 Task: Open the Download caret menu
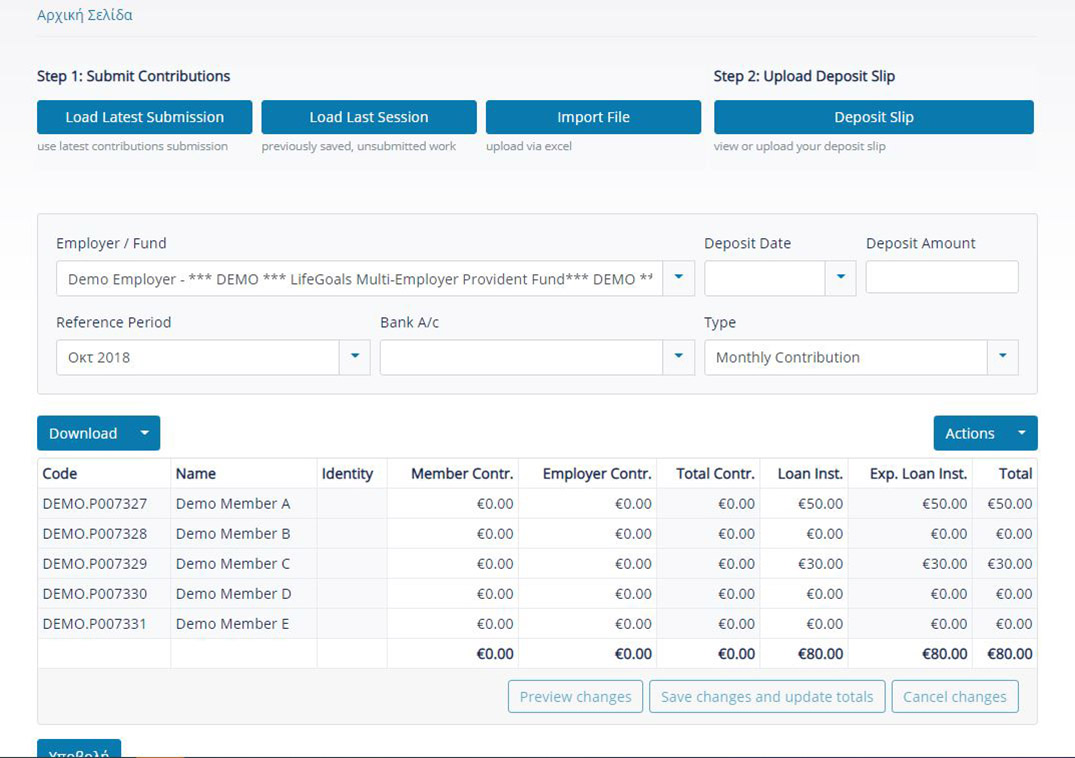coord(145,433)
